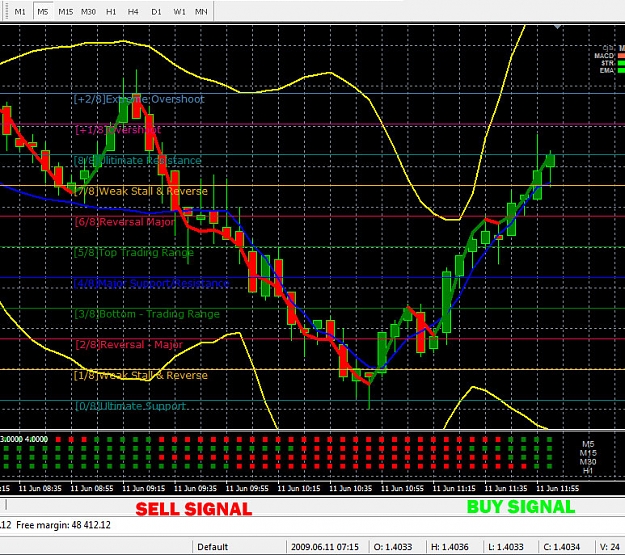
Task: Click the 11 Jun 09:35 time axis label
Action: [x=195, y=488]
